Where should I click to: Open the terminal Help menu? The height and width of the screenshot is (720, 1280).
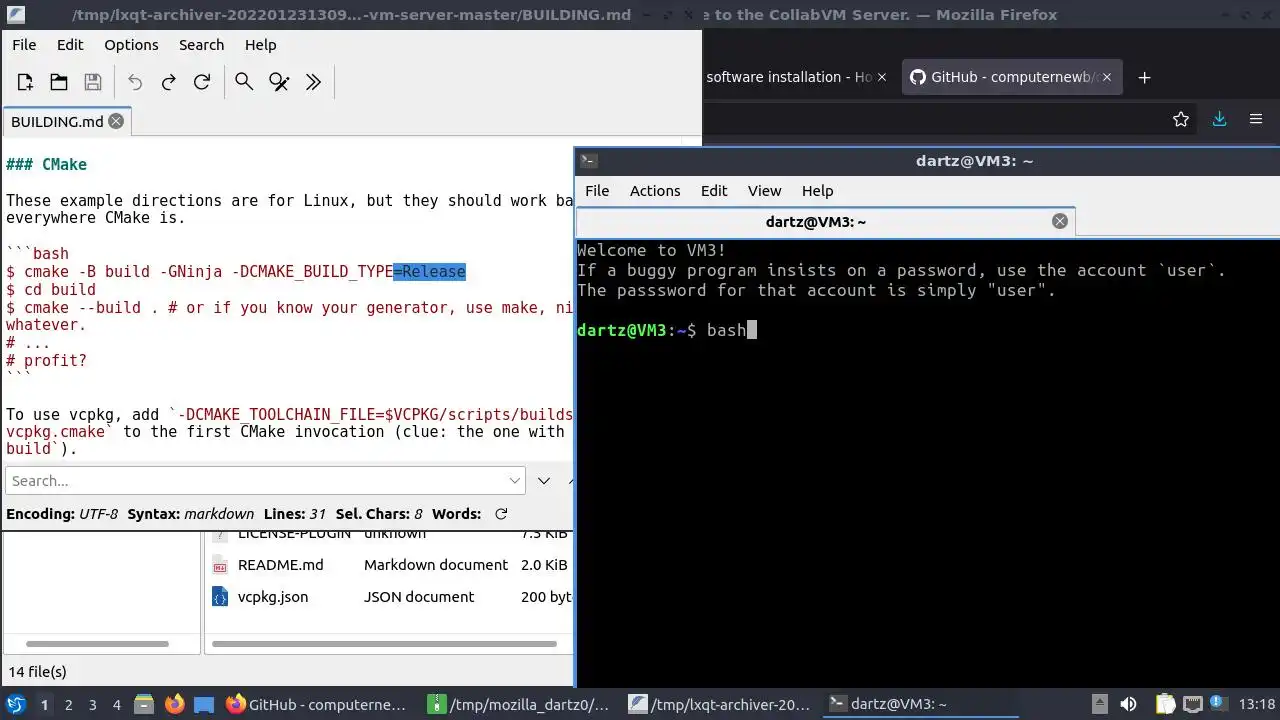tap(817, 191)
